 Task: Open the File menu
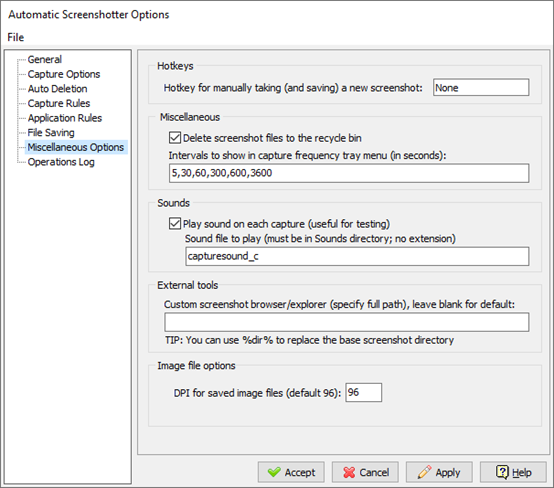16,37
